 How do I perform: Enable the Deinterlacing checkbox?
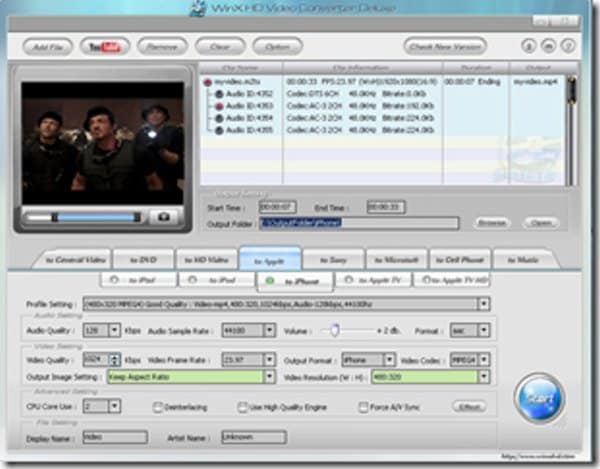pyautogui.click(x=157, y=407)
